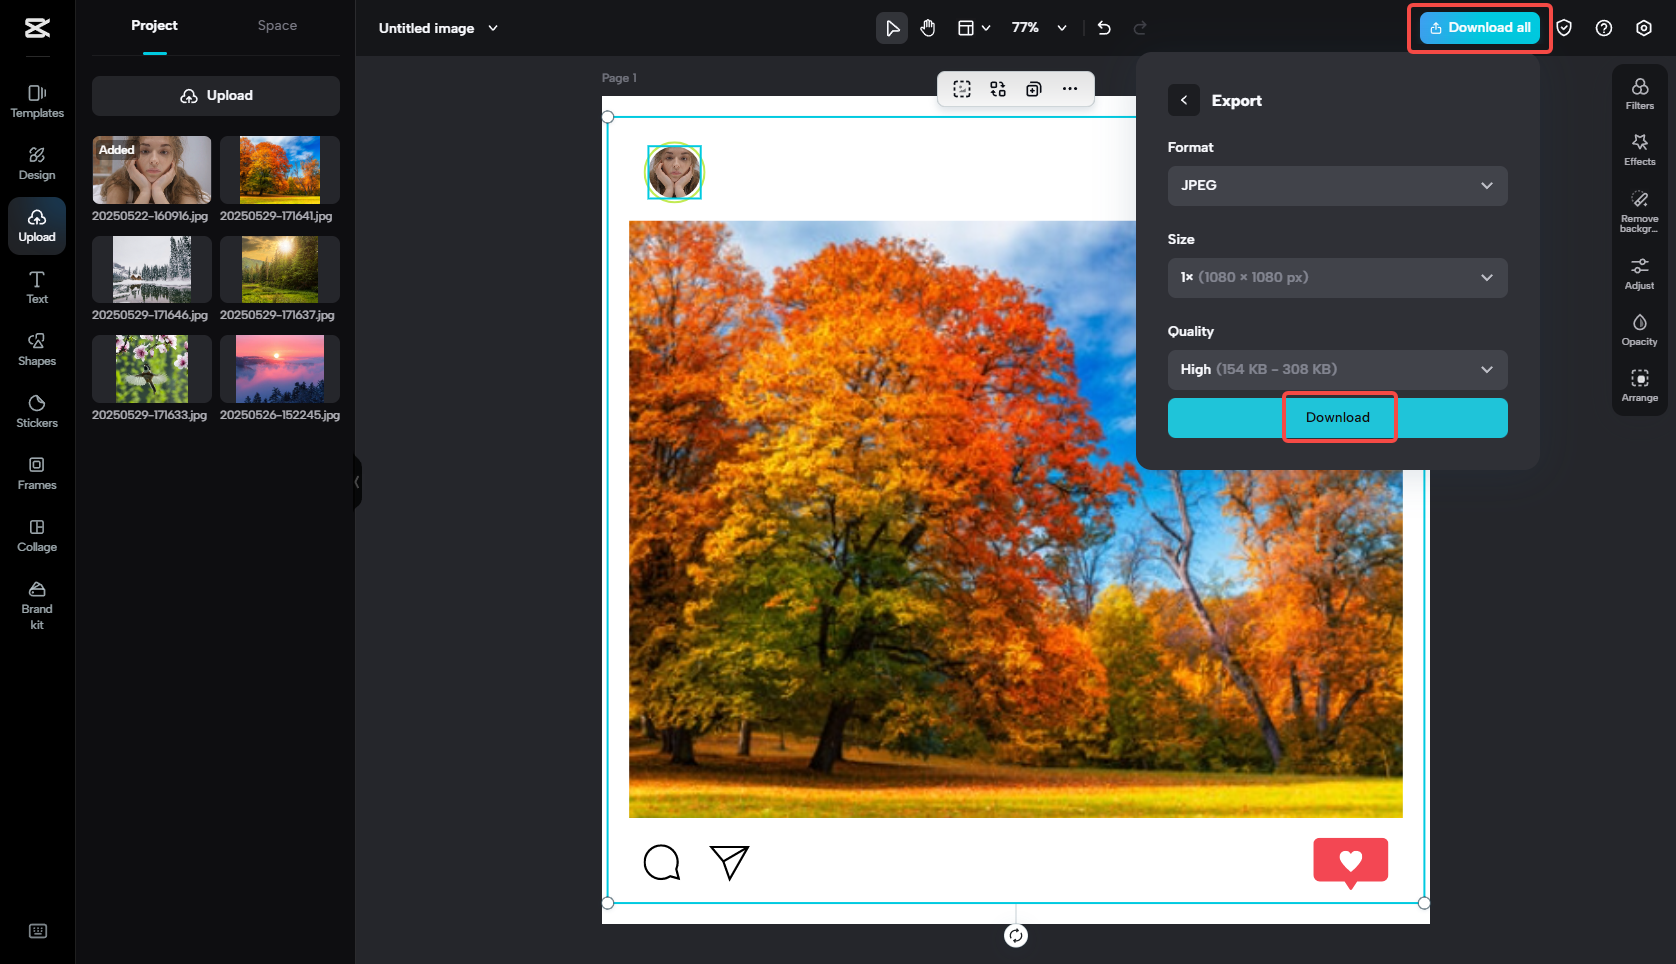
Task: Open the Stickers panel
Action: coord(37,410)
